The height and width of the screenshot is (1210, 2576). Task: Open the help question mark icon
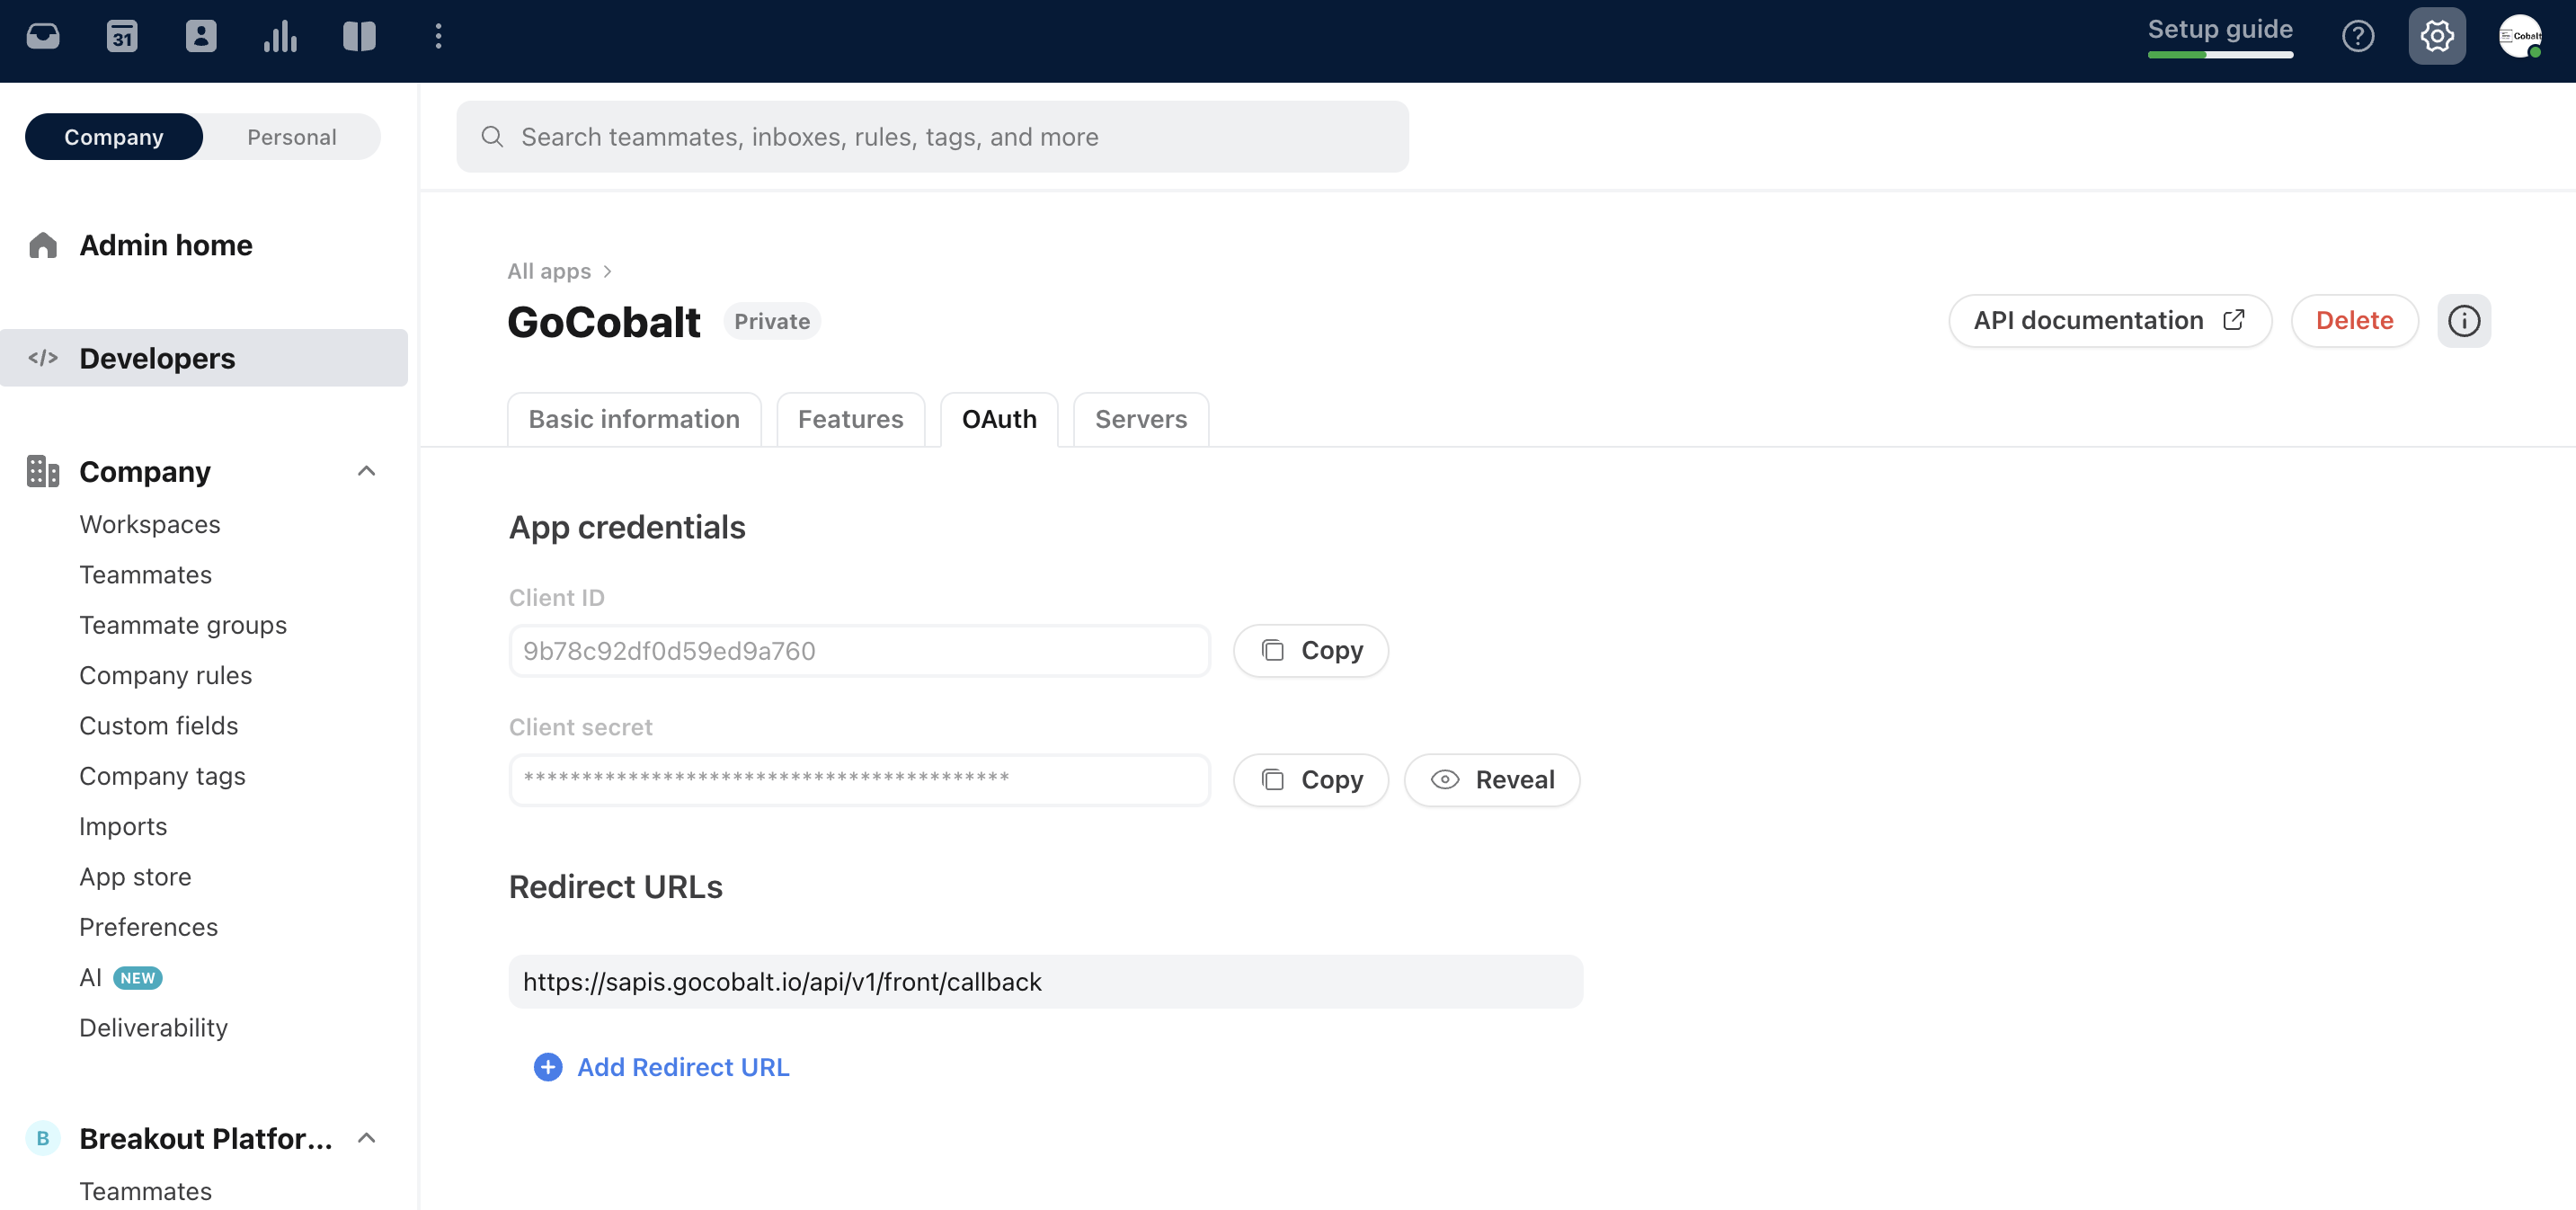pos(2357,36)
